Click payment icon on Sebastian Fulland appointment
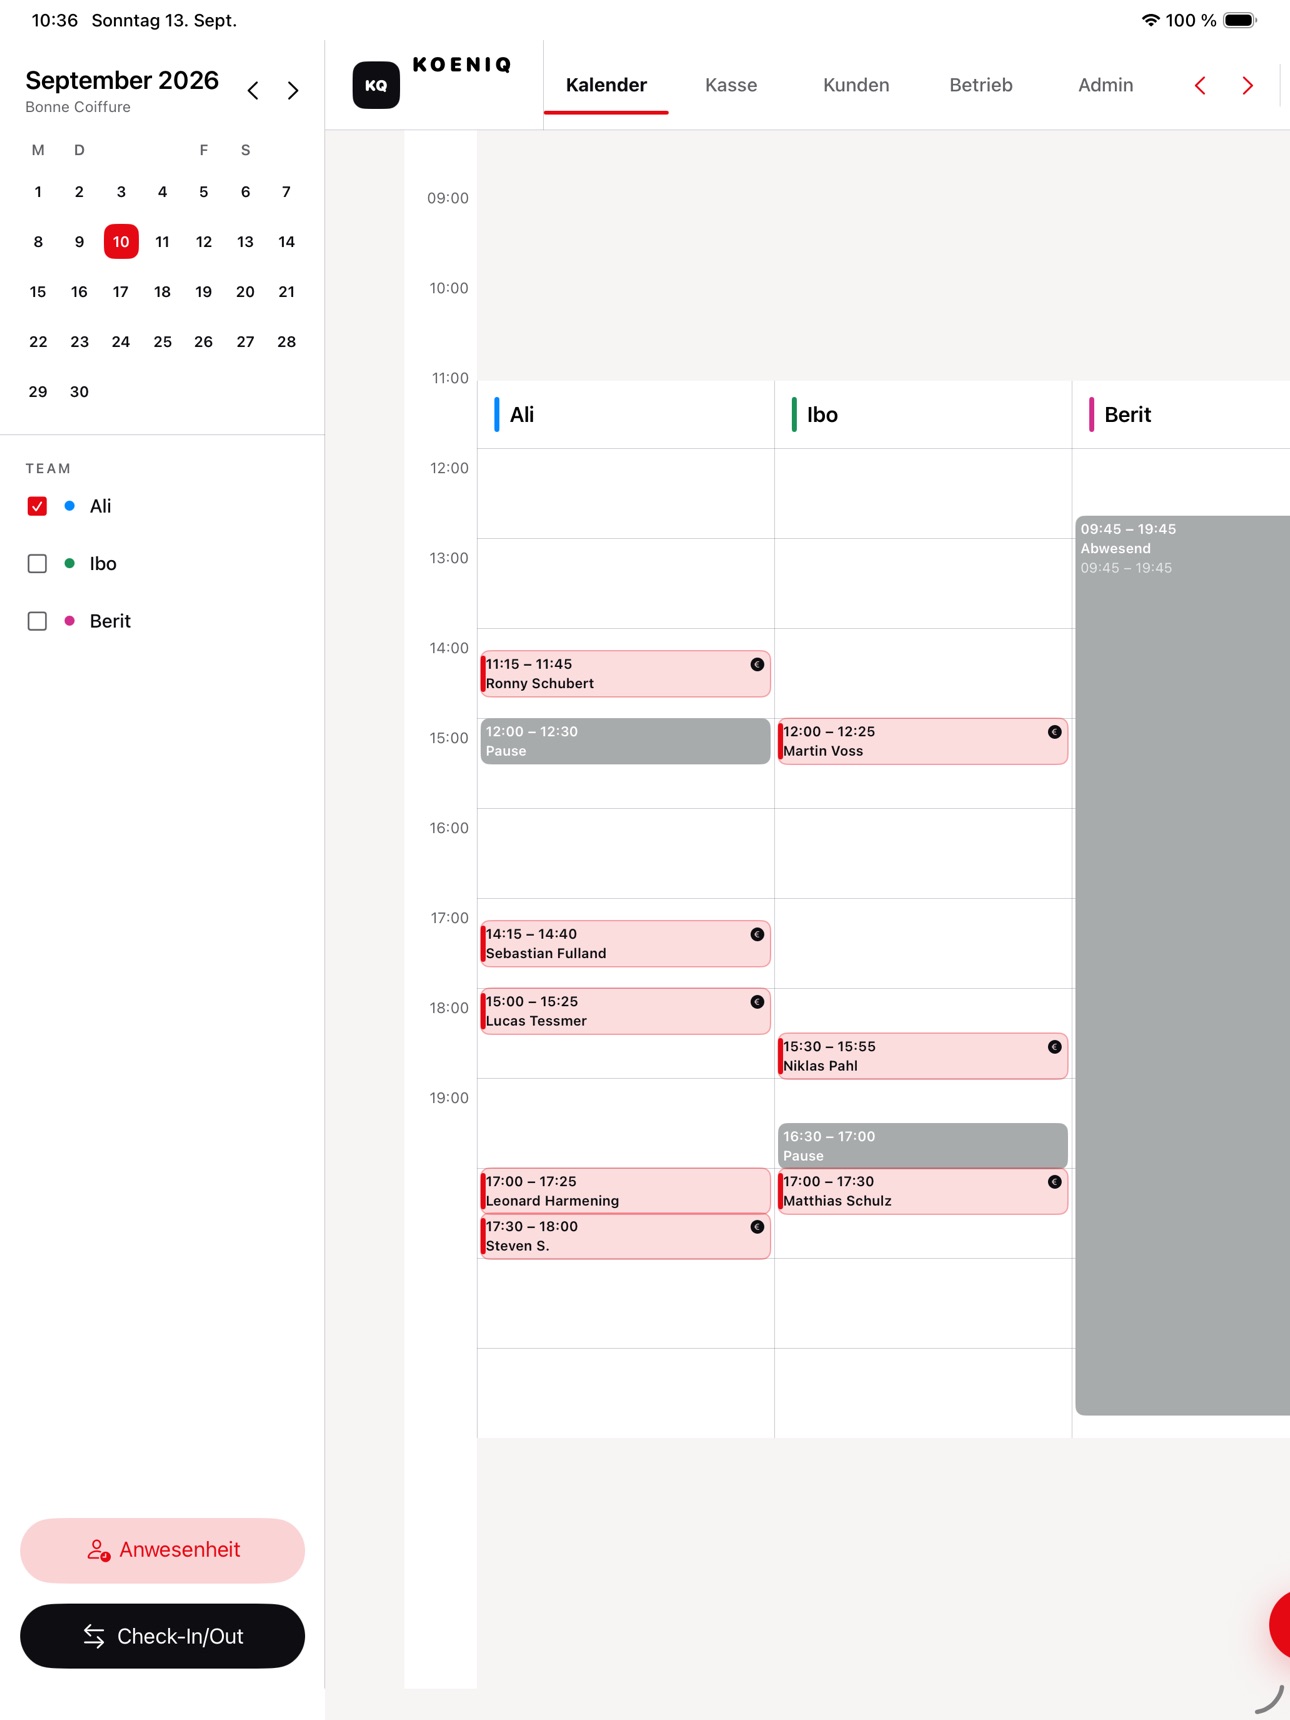The image size is (1290, 1720). 757,934
